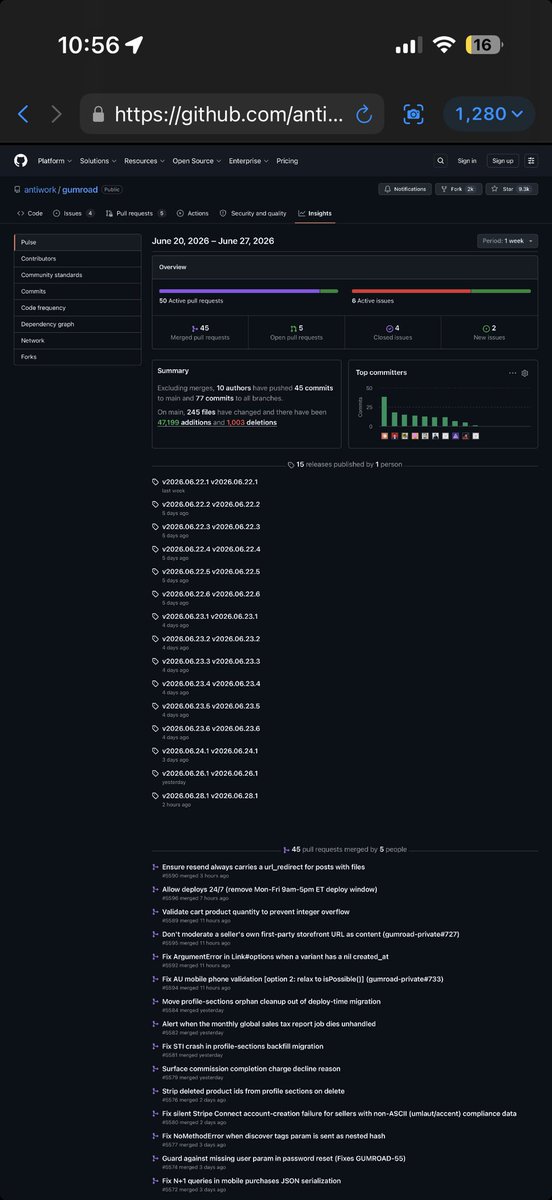Open the gumroad repository name link

[x=80, y=189]
